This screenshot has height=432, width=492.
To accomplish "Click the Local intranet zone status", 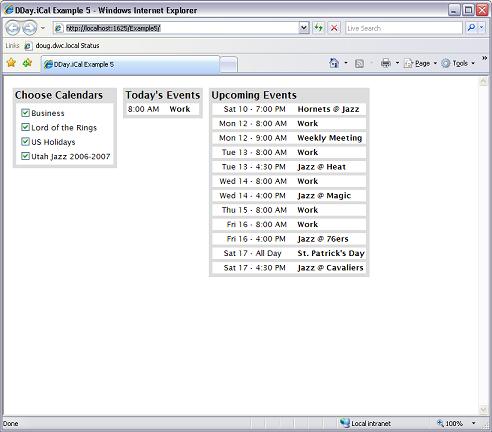I will click(x=365, y=423).
